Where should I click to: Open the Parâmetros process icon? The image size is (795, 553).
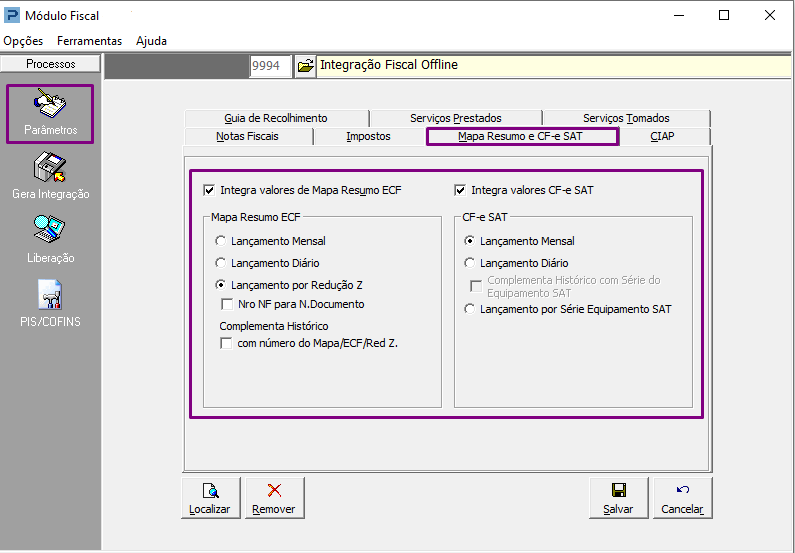click(x=50, y=114)
